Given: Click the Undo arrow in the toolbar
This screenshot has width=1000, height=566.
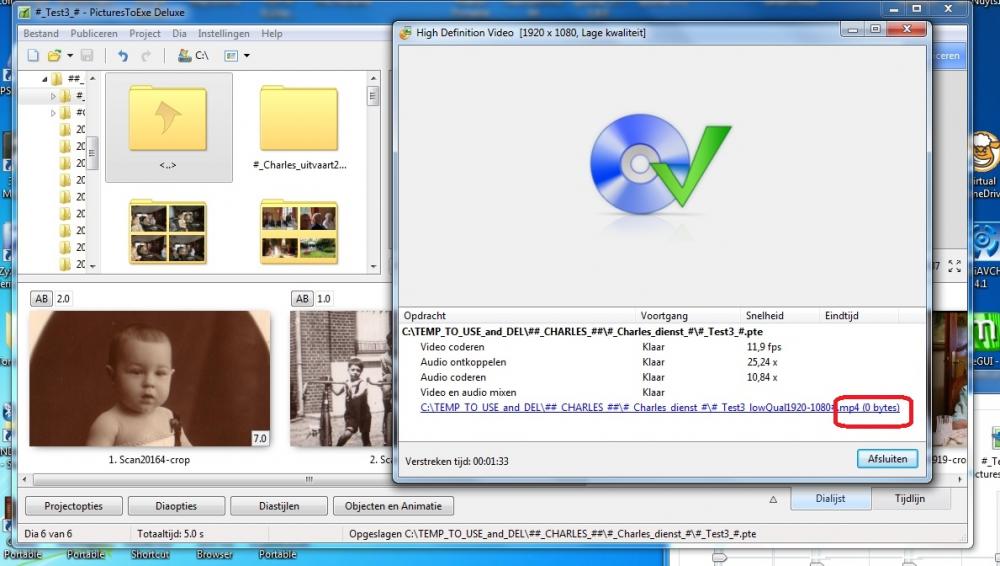Looking at the screenshot, I should [123, 56].
